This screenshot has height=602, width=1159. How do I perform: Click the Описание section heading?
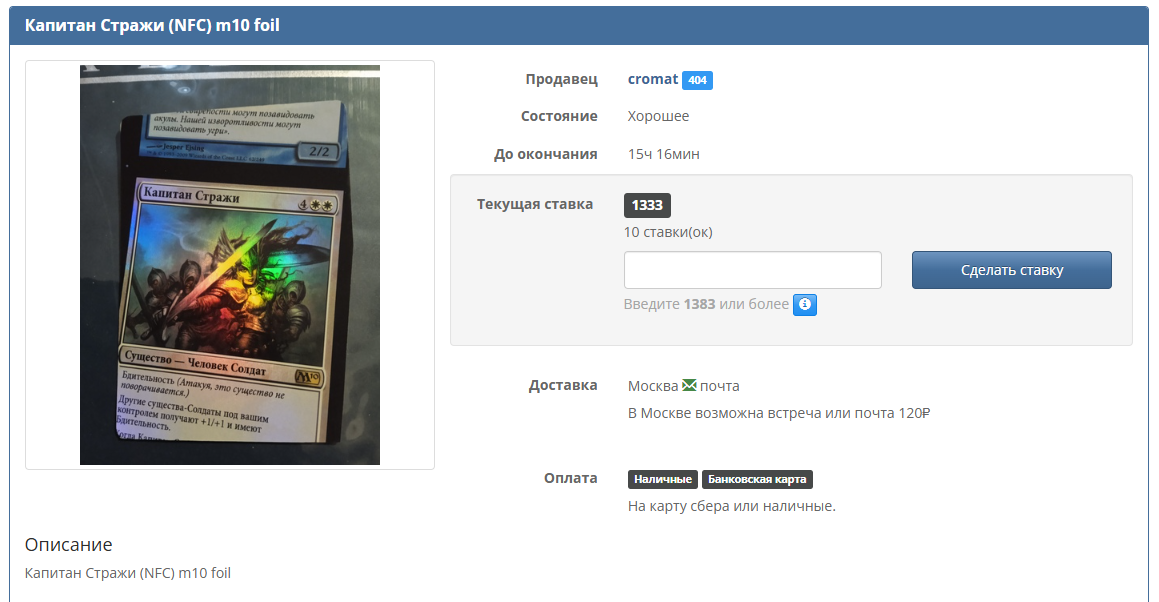click(68, 544)
